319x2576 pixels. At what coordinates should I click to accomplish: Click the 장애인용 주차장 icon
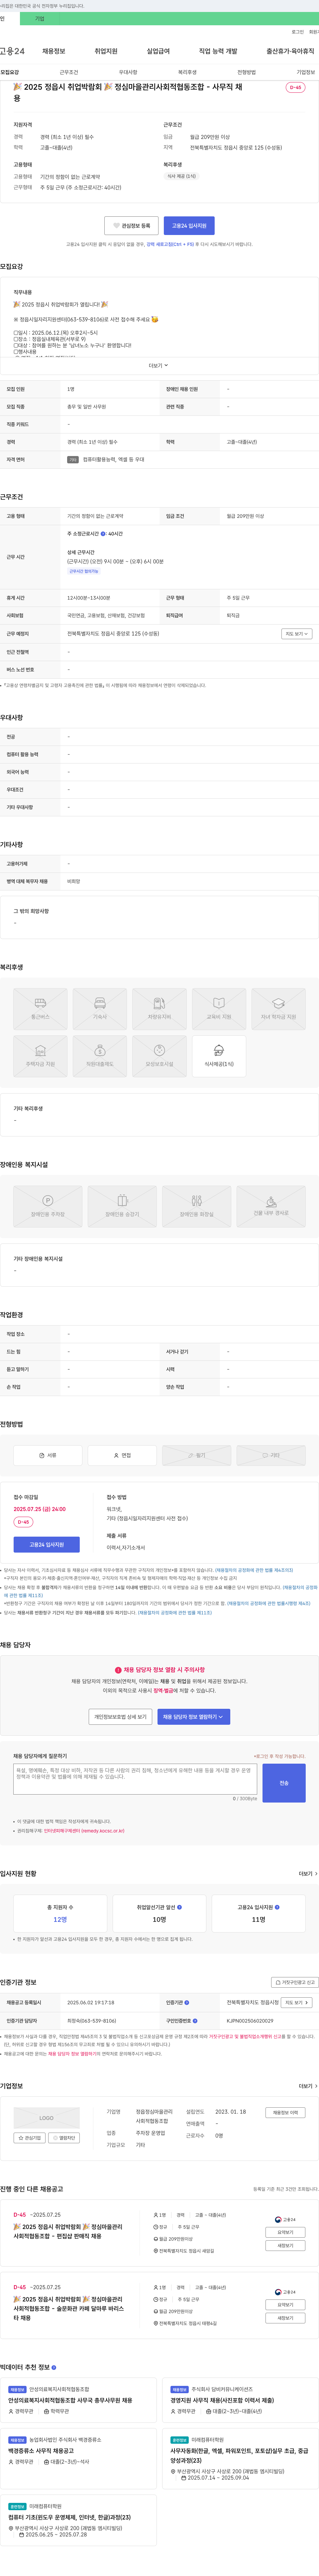[48, 1207]
